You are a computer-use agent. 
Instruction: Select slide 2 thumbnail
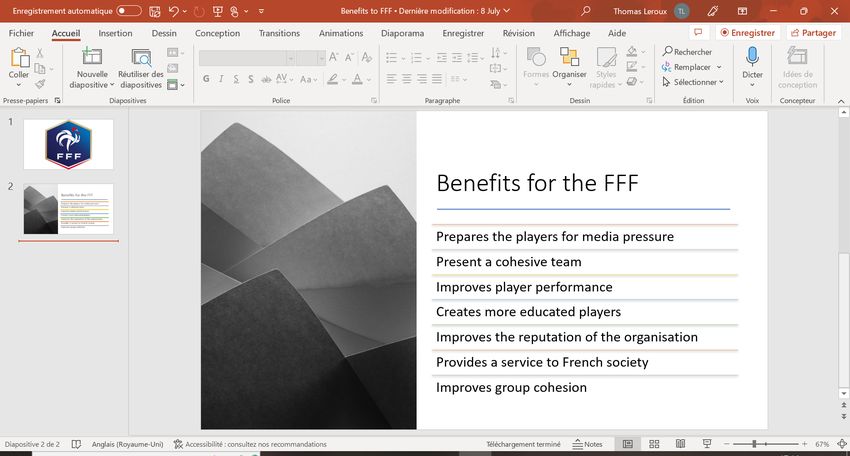(68, 209)
